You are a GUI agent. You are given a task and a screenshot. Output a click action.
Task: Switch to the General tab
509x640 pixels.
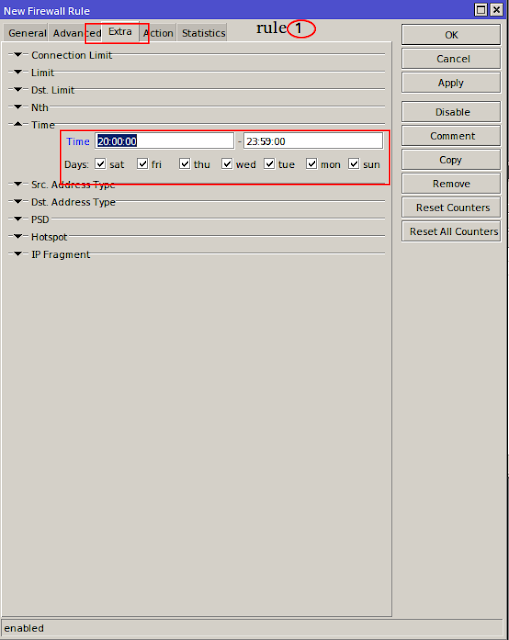point(27,33)
